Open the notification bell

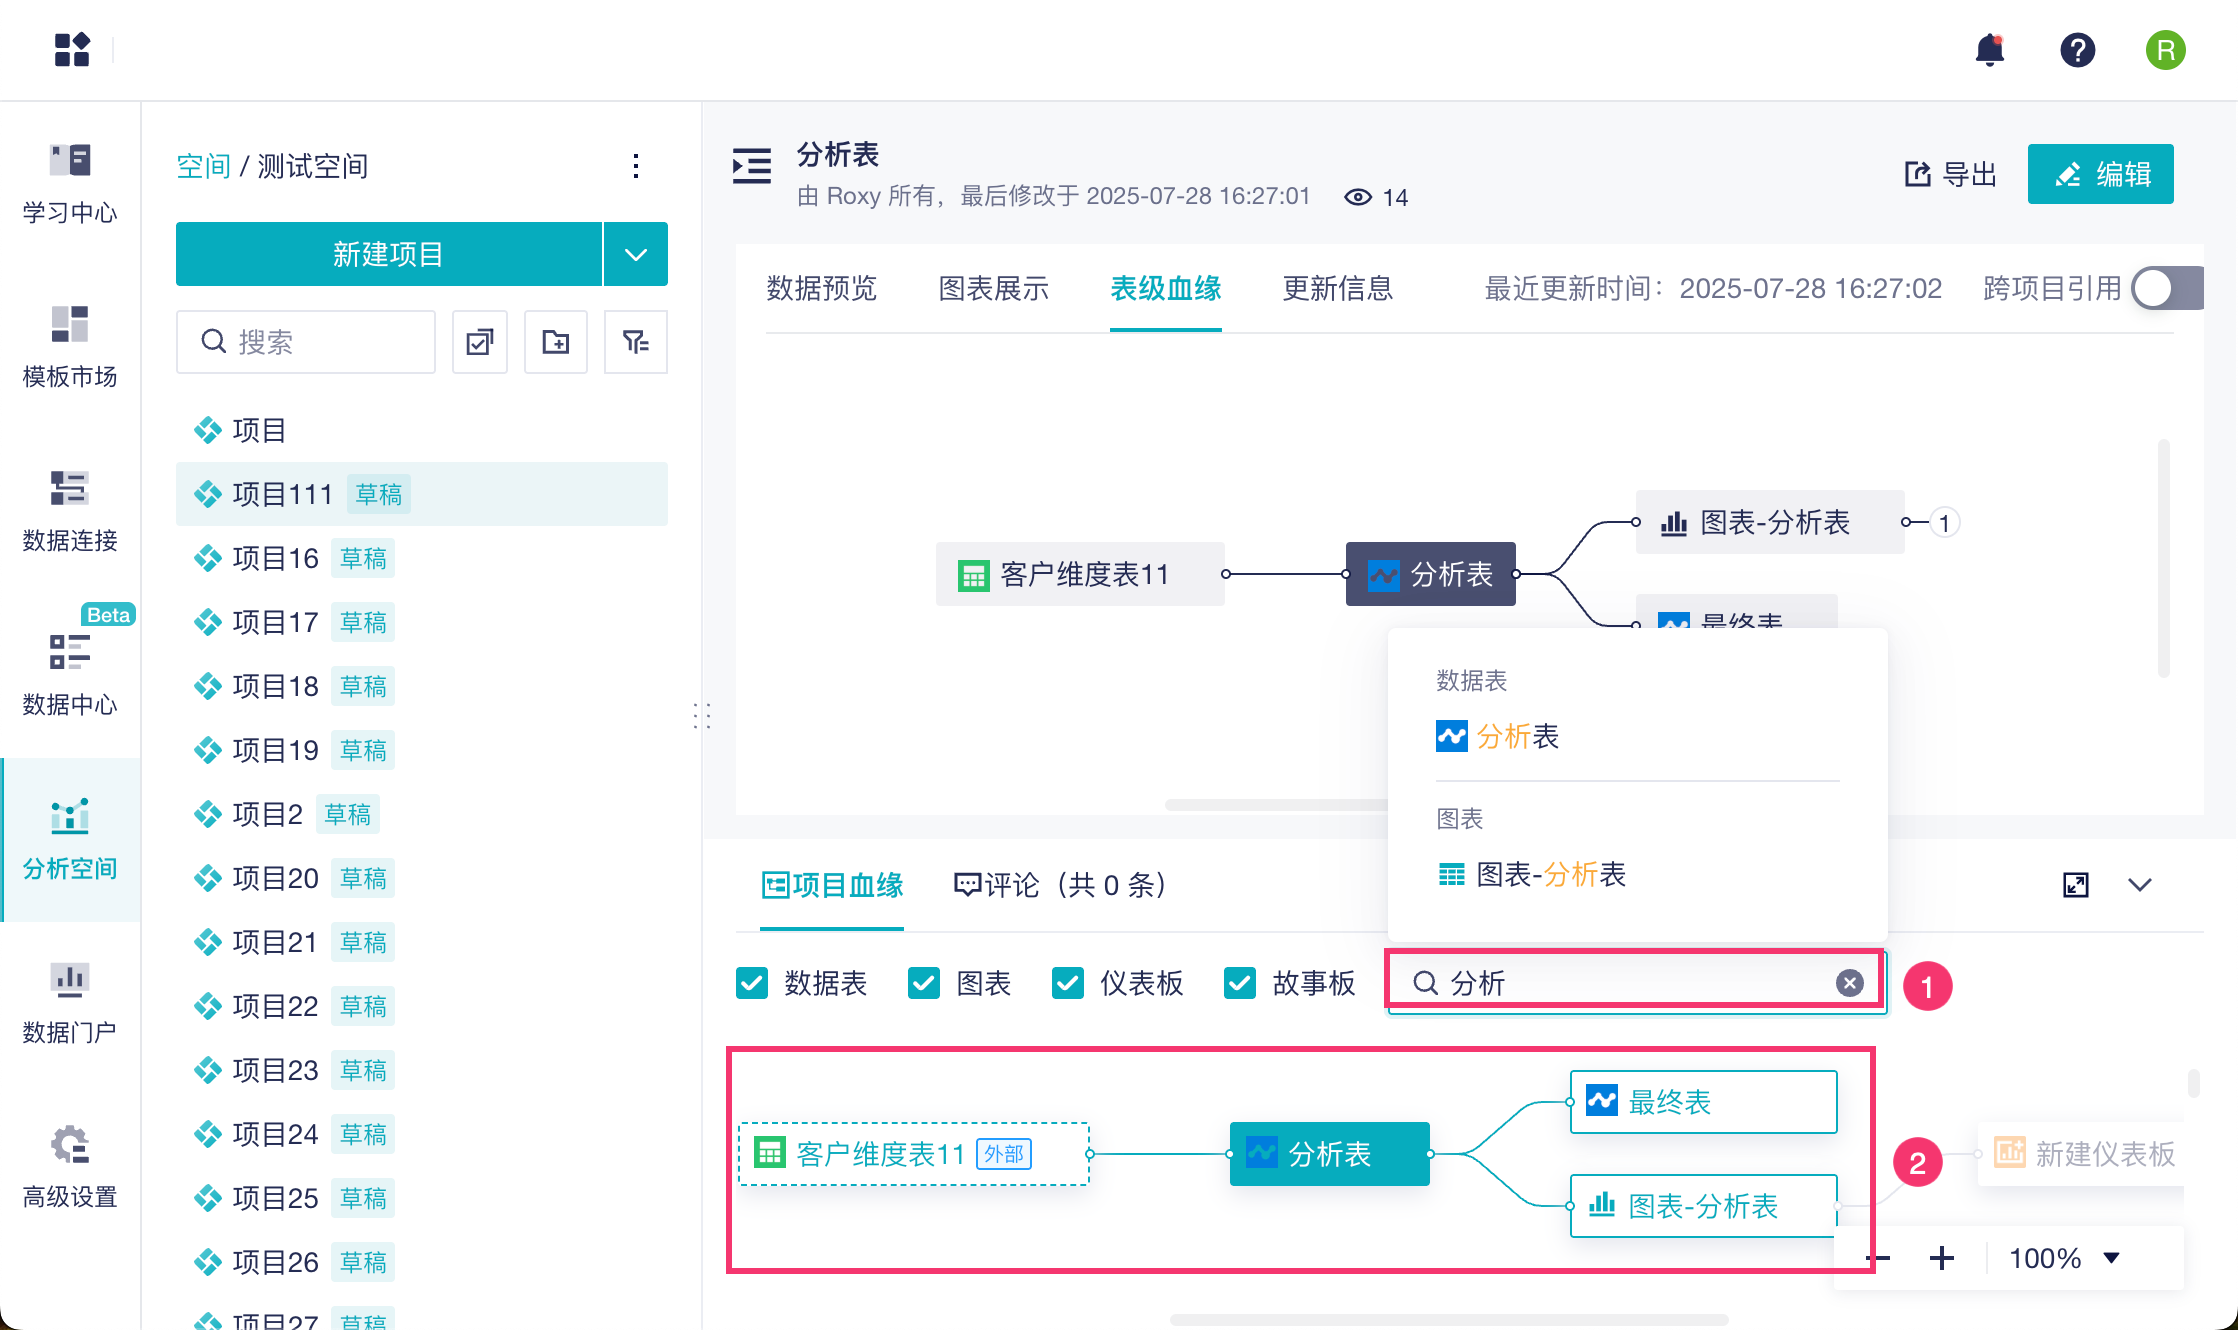click(1990, 50)
